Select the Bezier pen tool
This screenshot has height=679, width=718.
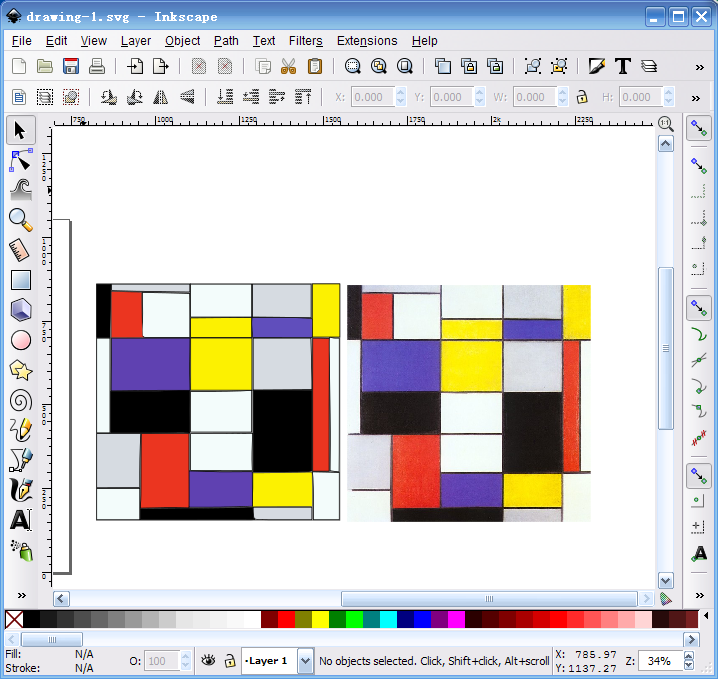coord(21,460)
